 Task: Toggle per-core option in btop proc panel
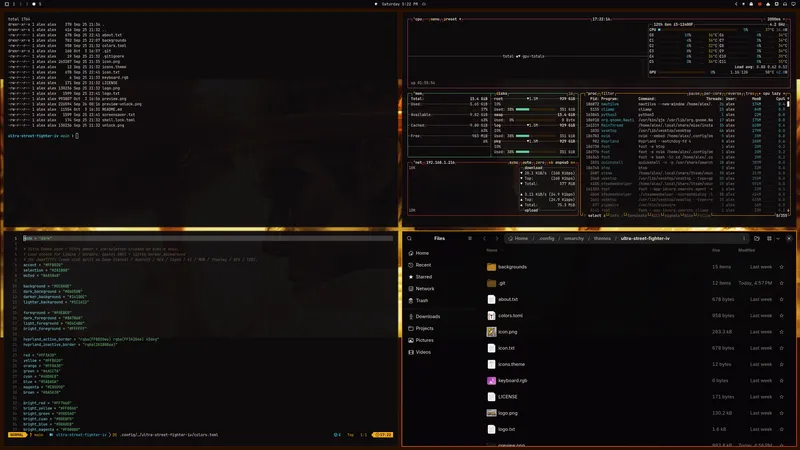[x=712, y=93]
